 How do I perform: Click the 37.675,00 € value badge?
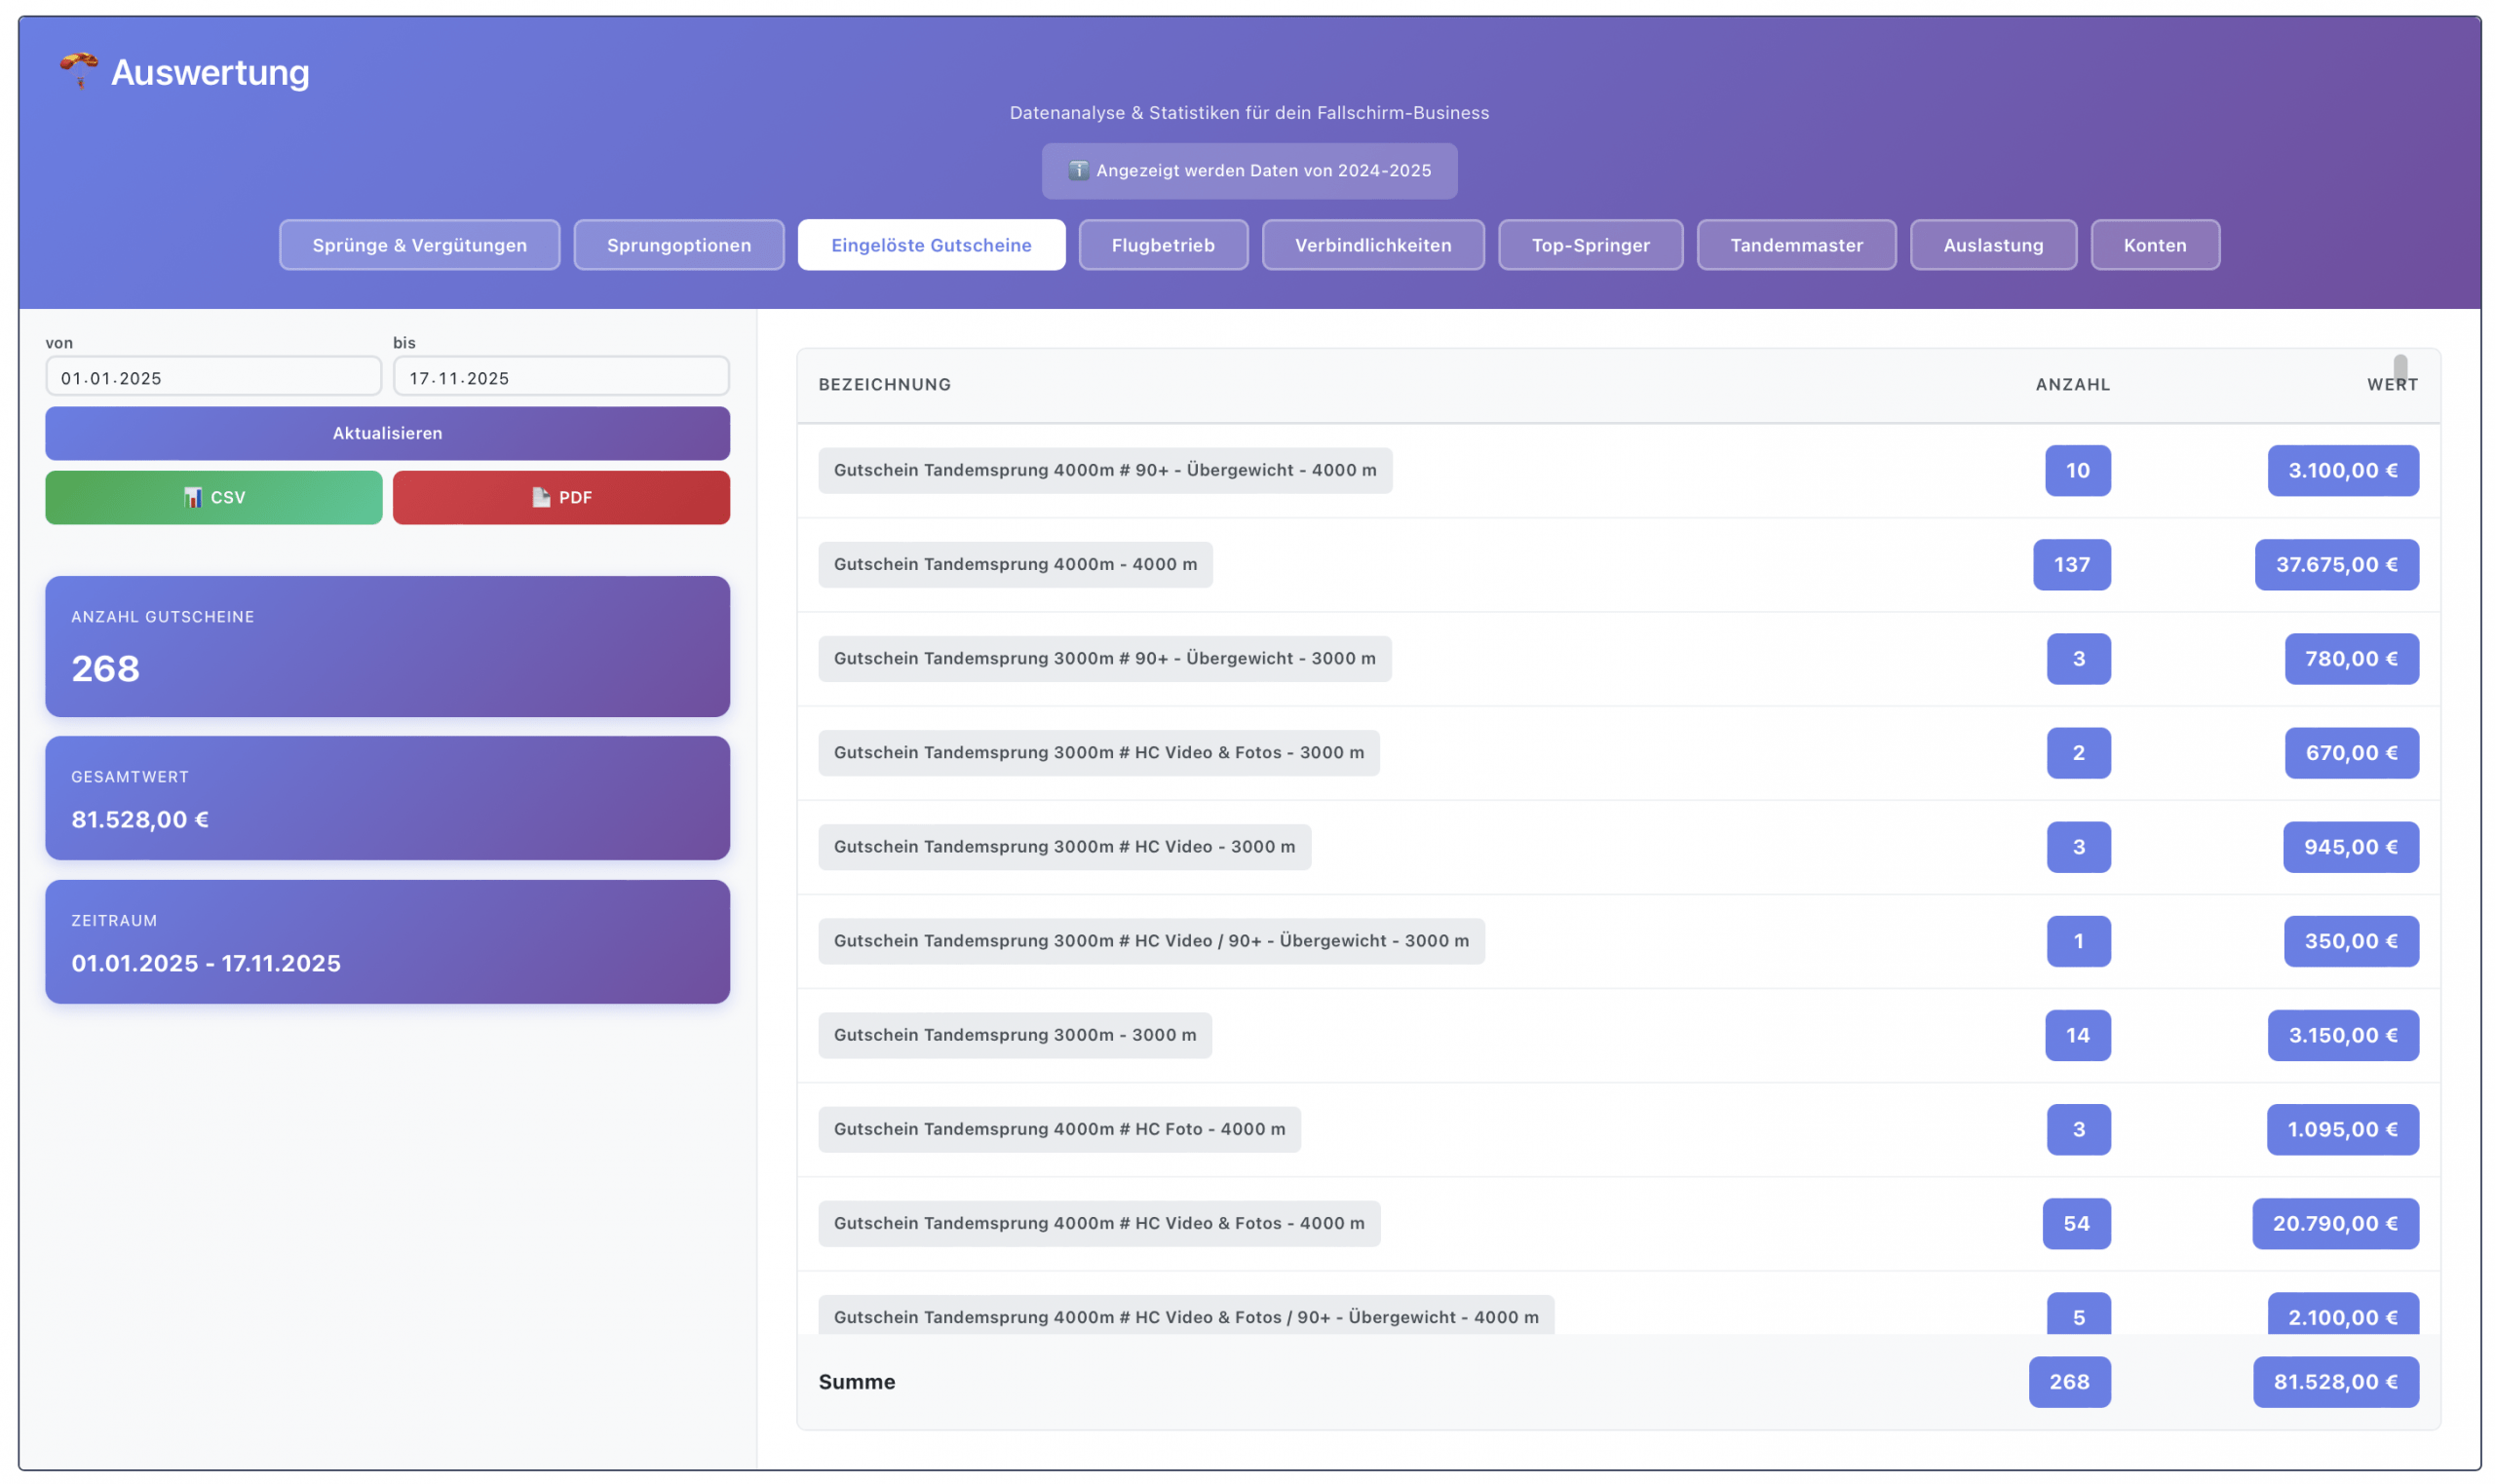[x=2335, y=564]
